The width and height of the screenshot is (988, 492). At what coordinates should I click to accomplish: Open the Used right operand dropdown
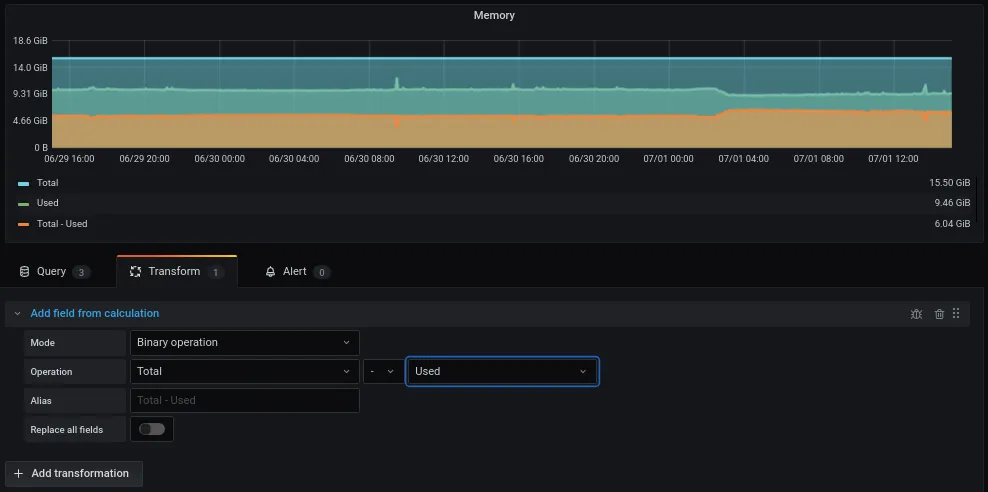click(502, 372)
